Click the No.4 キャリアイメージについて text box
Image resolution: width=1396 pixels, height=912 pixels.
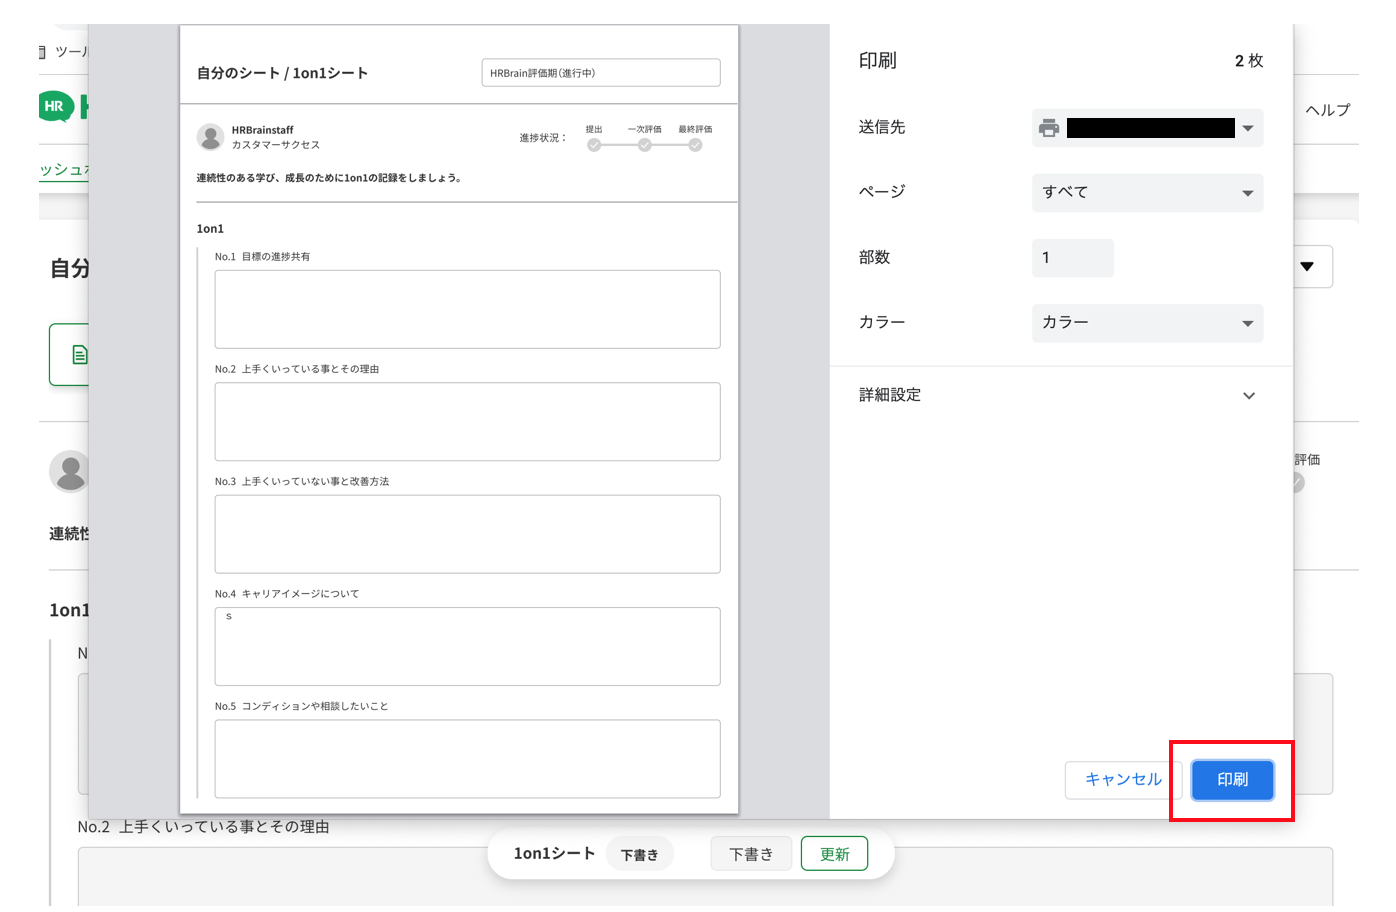[x=467, y=646]
